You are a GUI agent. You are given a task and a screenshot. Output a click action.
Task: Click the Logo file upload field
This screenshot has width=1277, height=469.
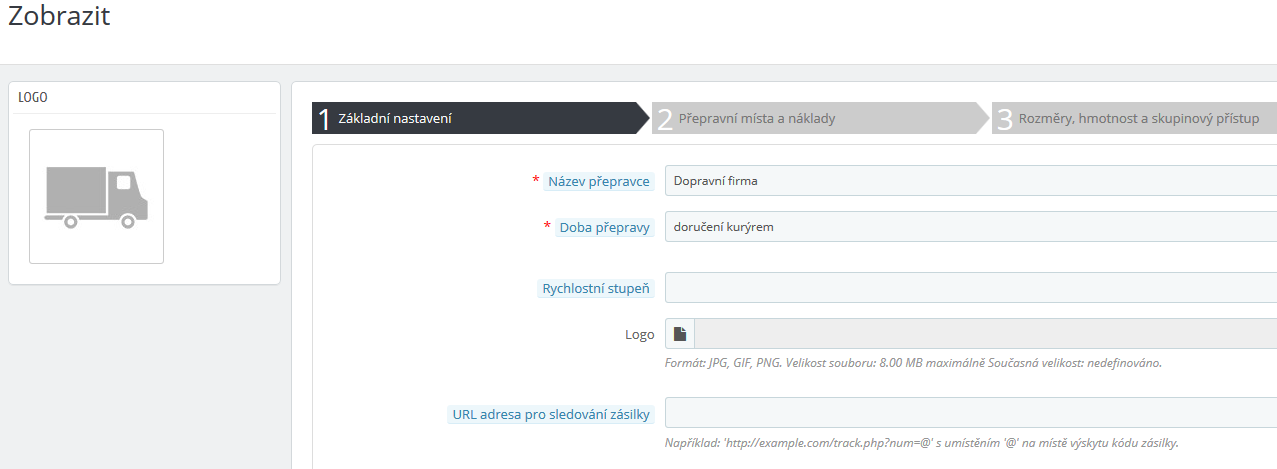[985, 334]
